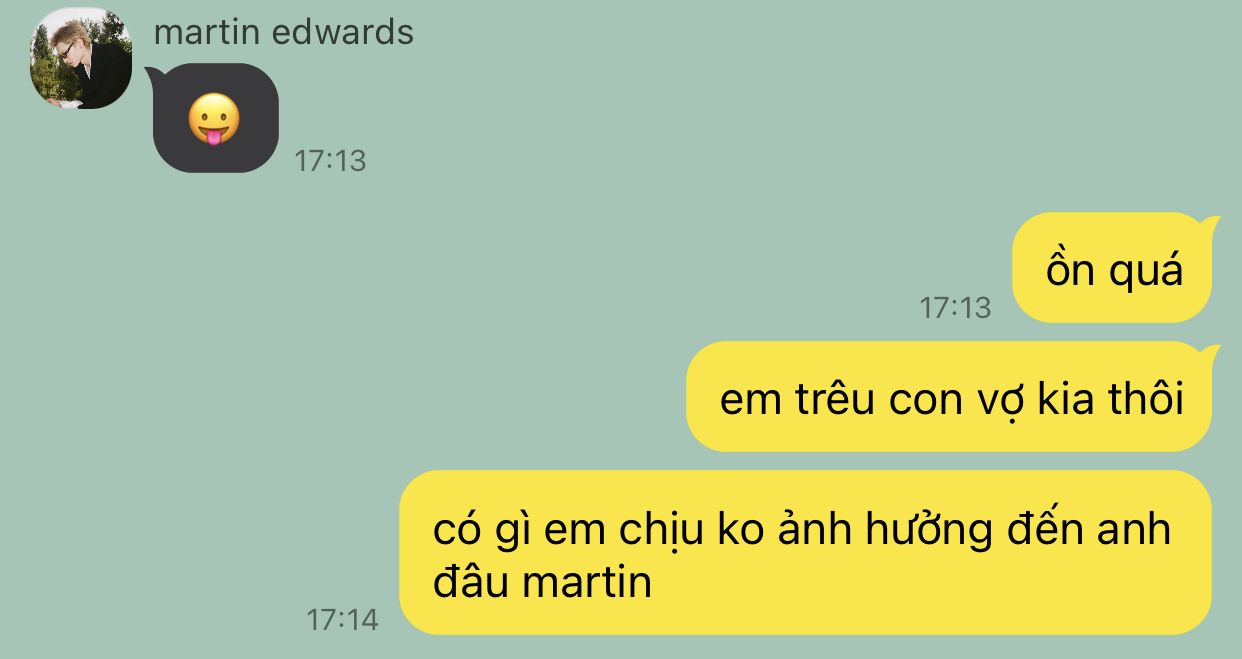This screenshot has height=659, width=1242.
Task: Tap the word "martin" in last yellow message
Action: [x=587, y=582]
